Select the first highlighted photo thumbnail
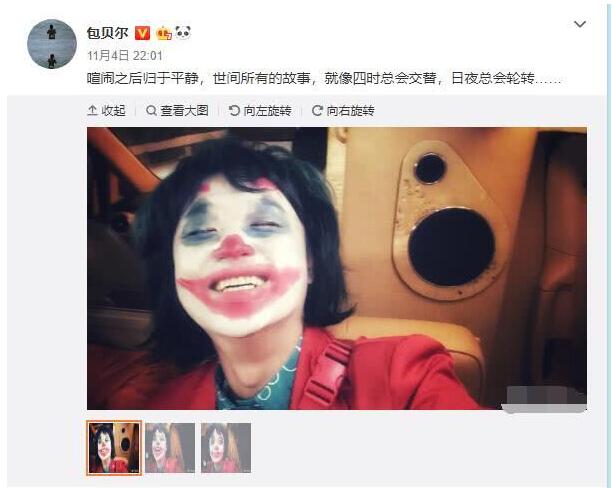 pyautogui.click(x=114, y=448)
